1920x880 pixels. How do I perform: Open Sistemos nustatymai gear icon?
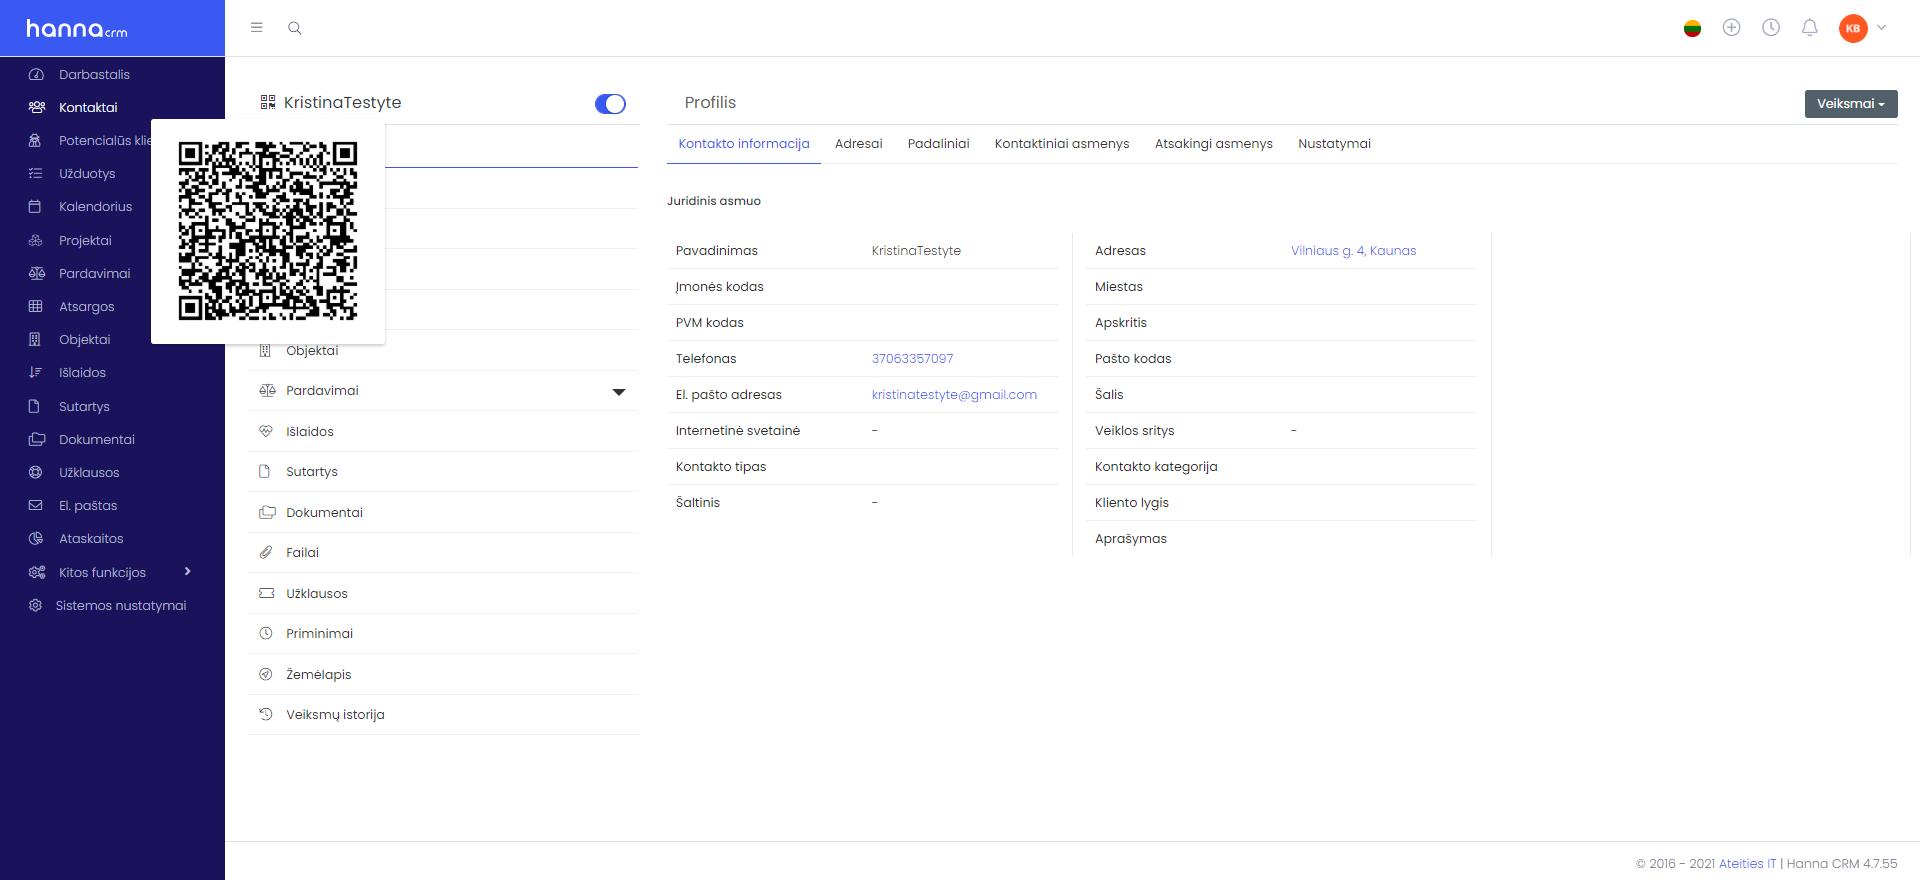36,605
